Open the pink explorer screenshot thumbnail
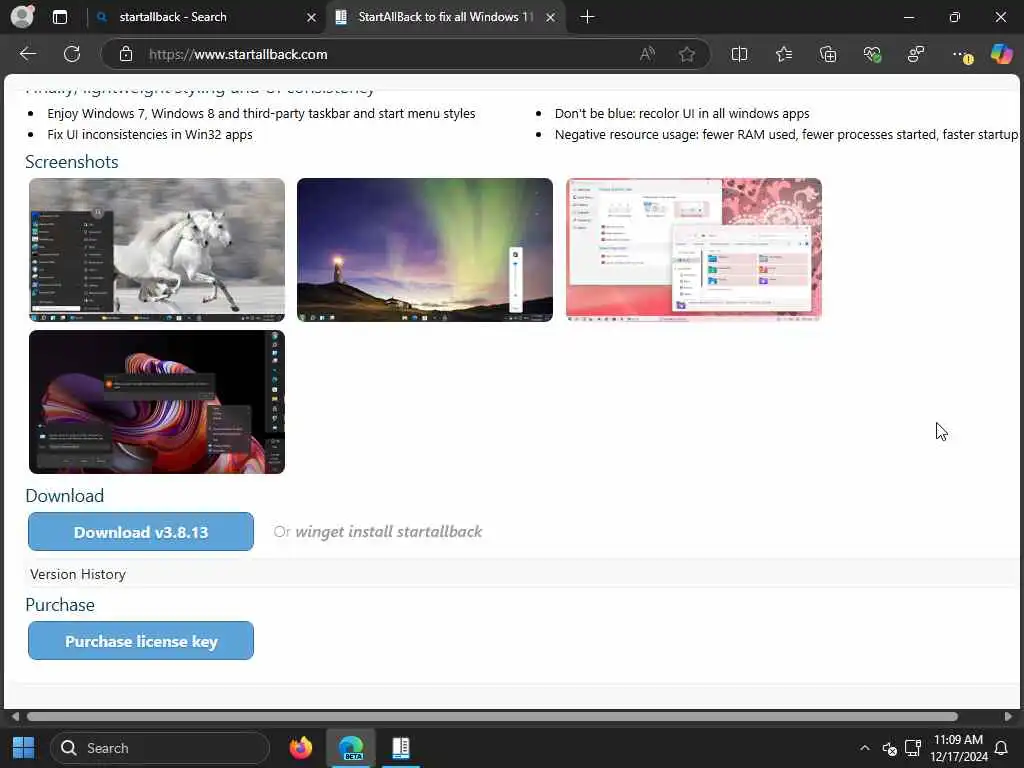The image size is (1024, 768). [x=694, y=250]
